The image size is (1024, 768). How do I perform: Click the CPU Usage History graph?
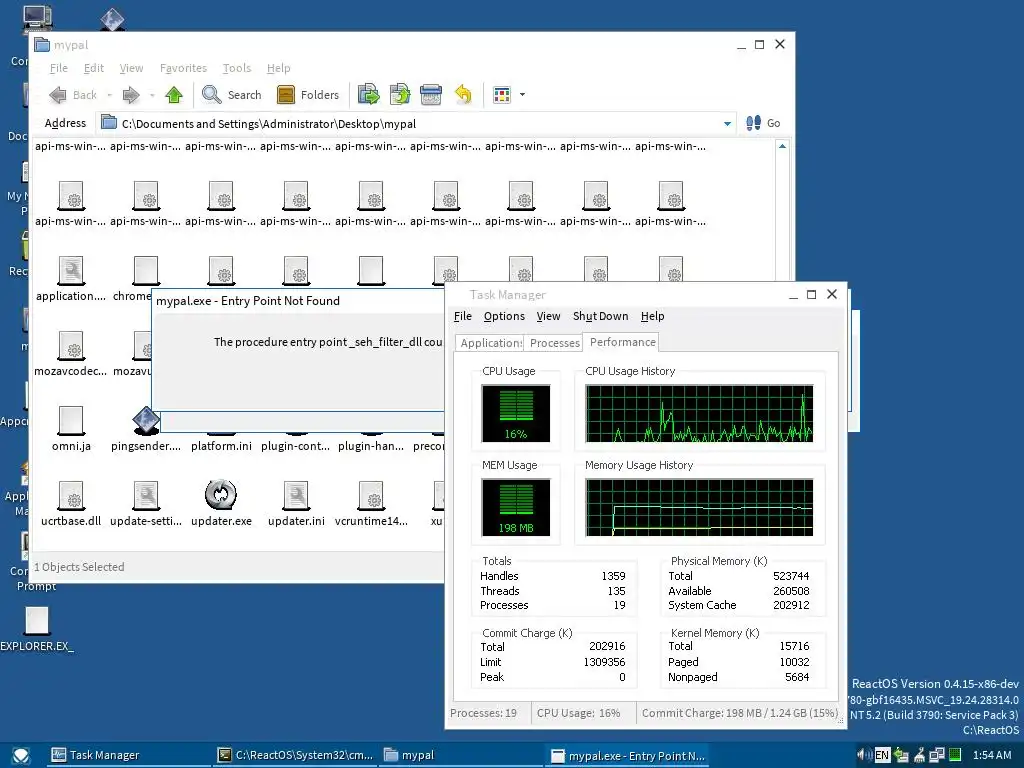[x=699, y=413]
